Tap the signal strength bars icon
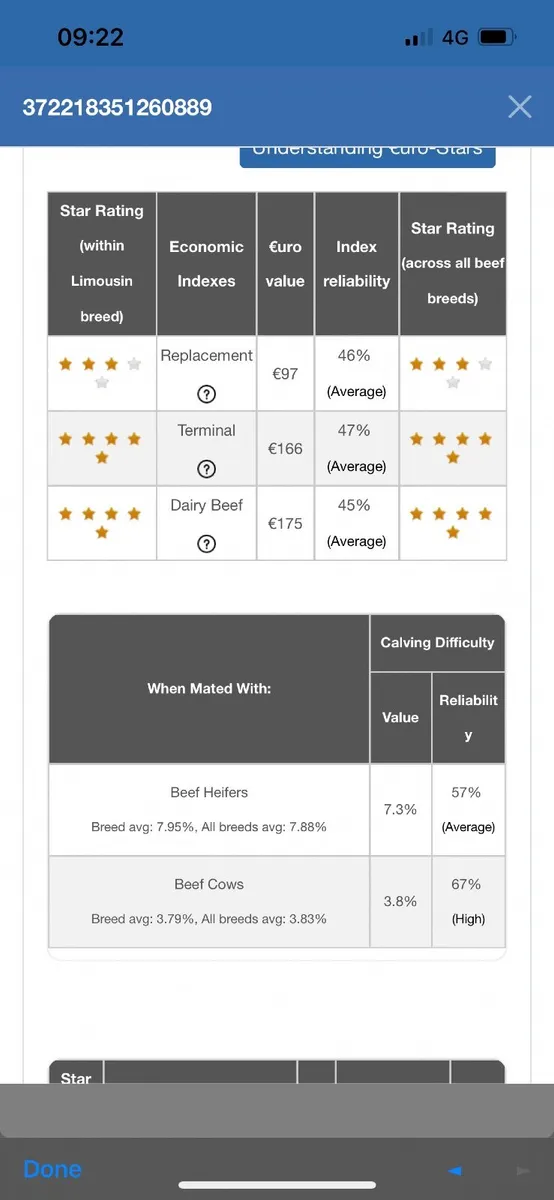Screen dimensions: 554x1200 pos(419,38)
